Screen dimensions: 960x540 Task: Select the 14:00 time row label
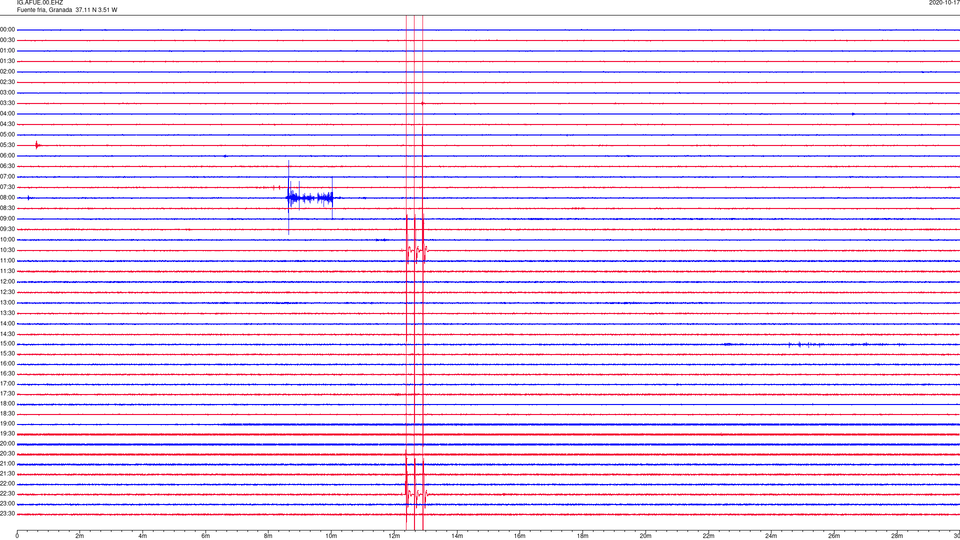click(x=7, y=324)
